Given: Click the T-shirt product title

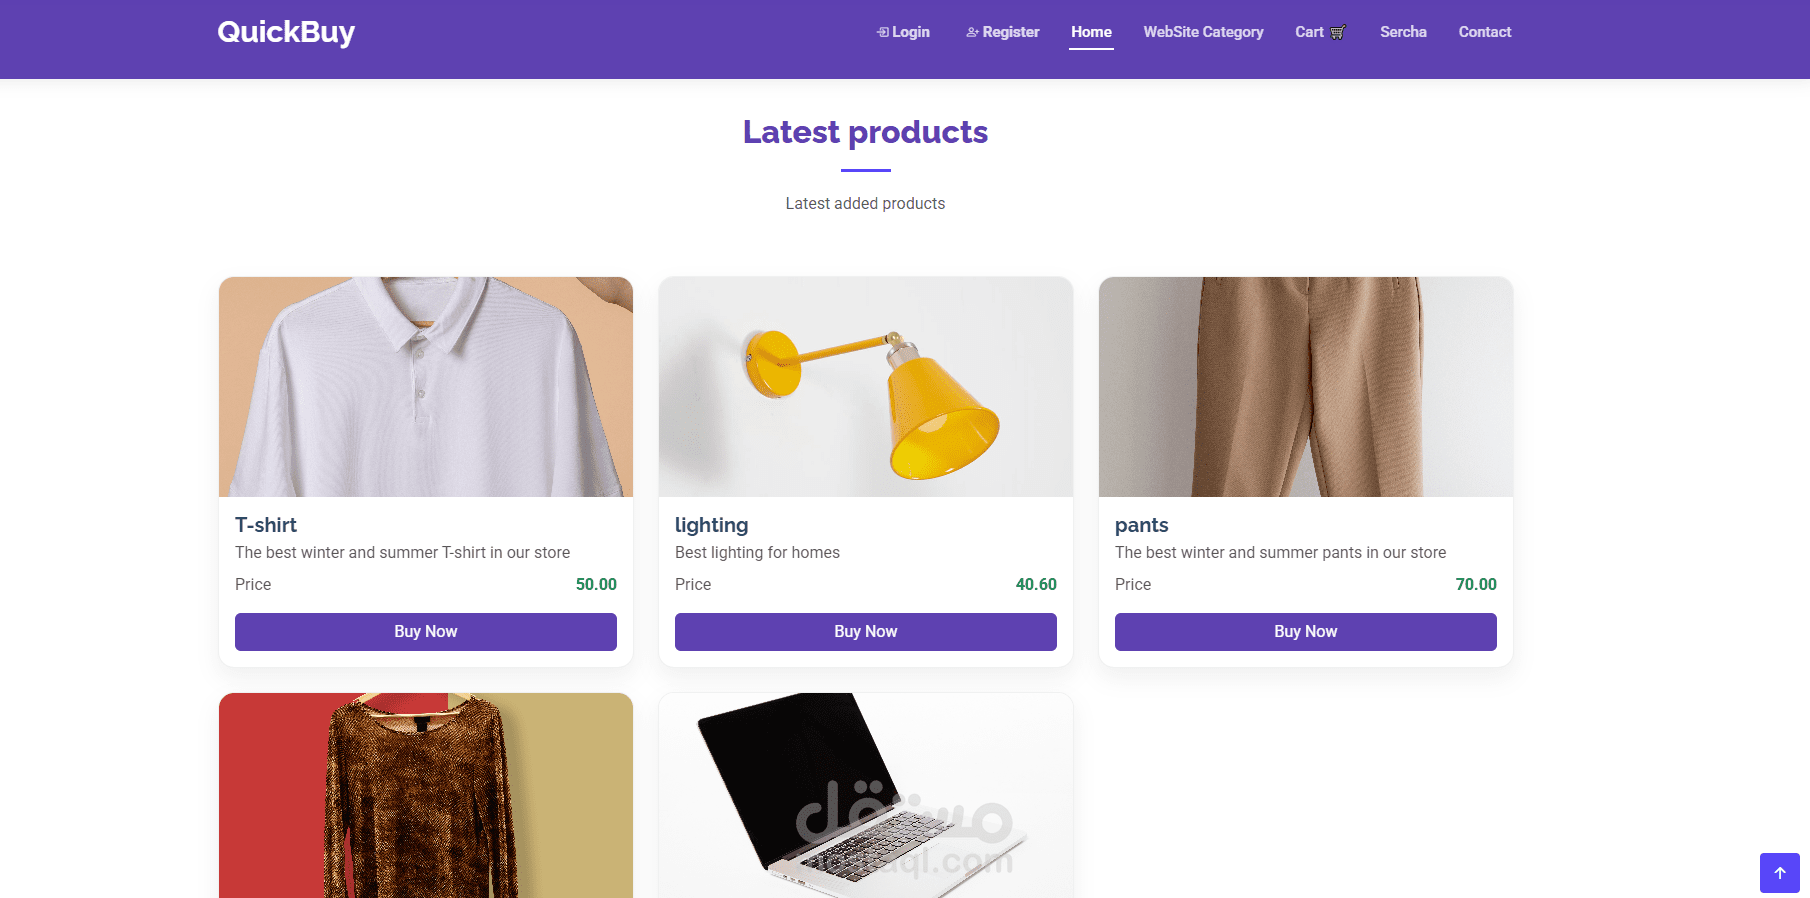Looking at the screenshot, I should click(266, 525).
